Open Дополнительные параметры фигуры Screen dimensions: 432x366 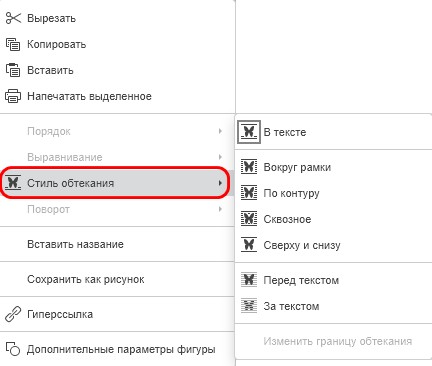pos(117,349)
